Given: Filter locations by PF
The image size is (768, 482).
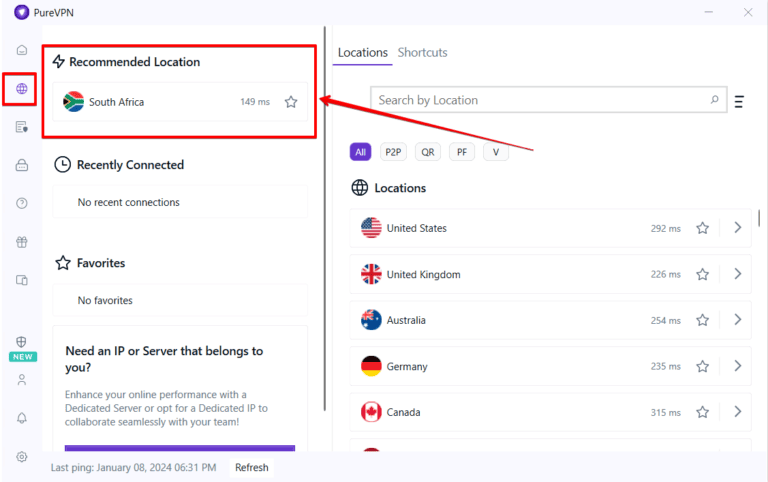Looking at the screenshot, I should 461,152.
